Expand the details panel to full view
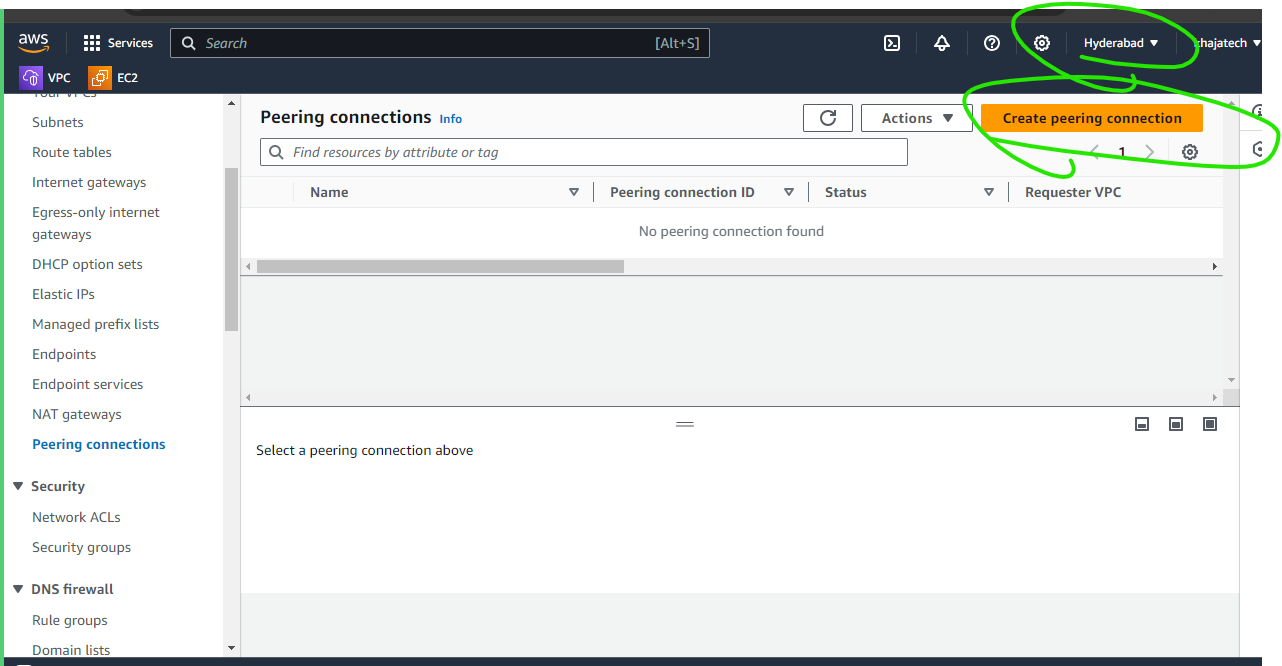The image size is (1282, 666). [1210, 424]
